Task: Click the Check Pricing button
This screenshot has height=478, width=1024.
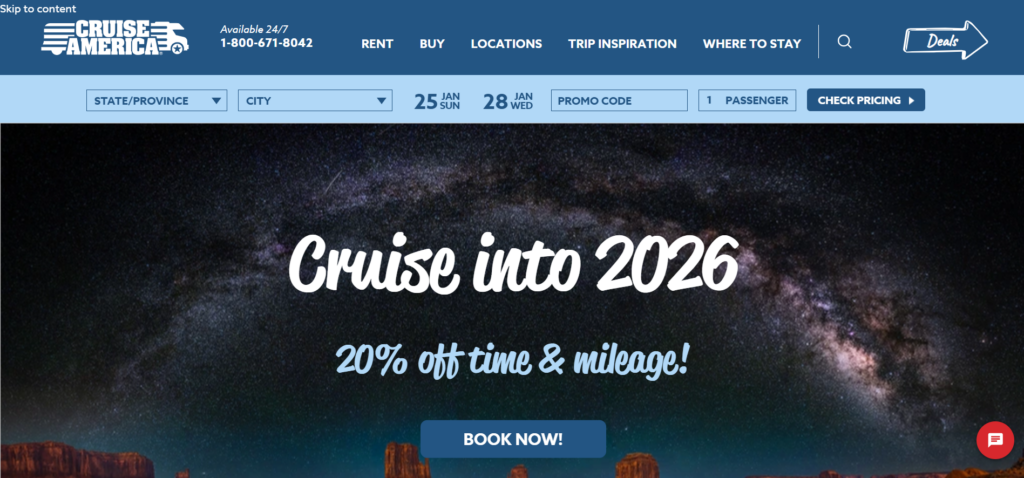Action: [866, 100]
